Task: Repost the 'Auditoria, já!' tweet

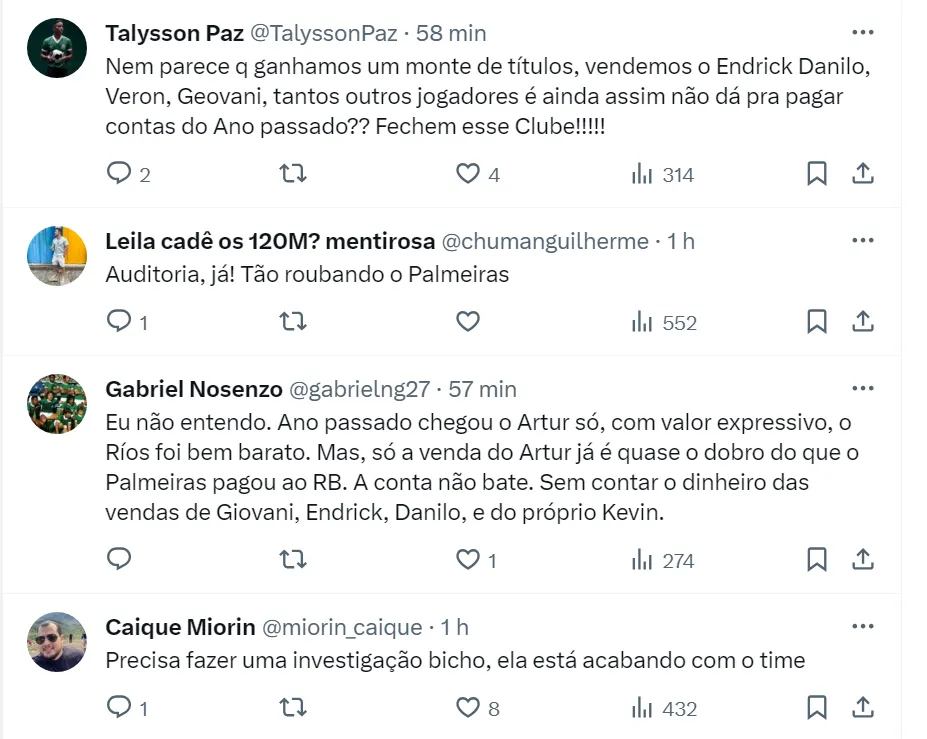Action: click(x=292, y=322)
